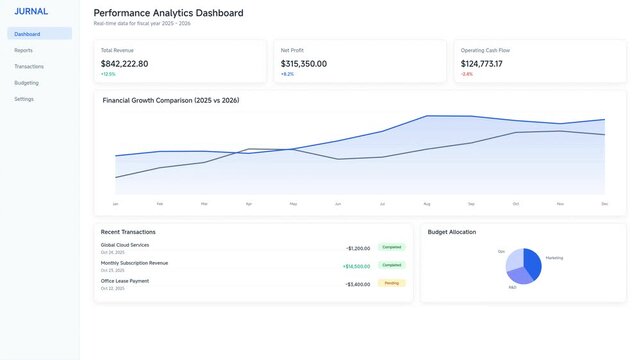Click the Performance Analytics Dashboard heading
Viewport: 641px width, 360px height.
click(x=168, y=13)
